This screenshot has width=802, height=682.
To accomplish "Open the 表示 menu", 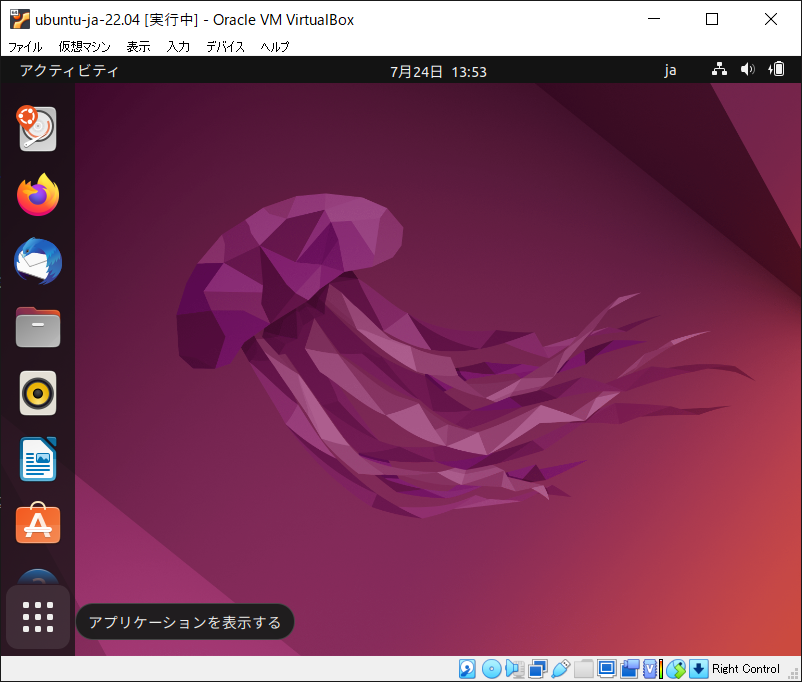I will [x=139, y=47].
